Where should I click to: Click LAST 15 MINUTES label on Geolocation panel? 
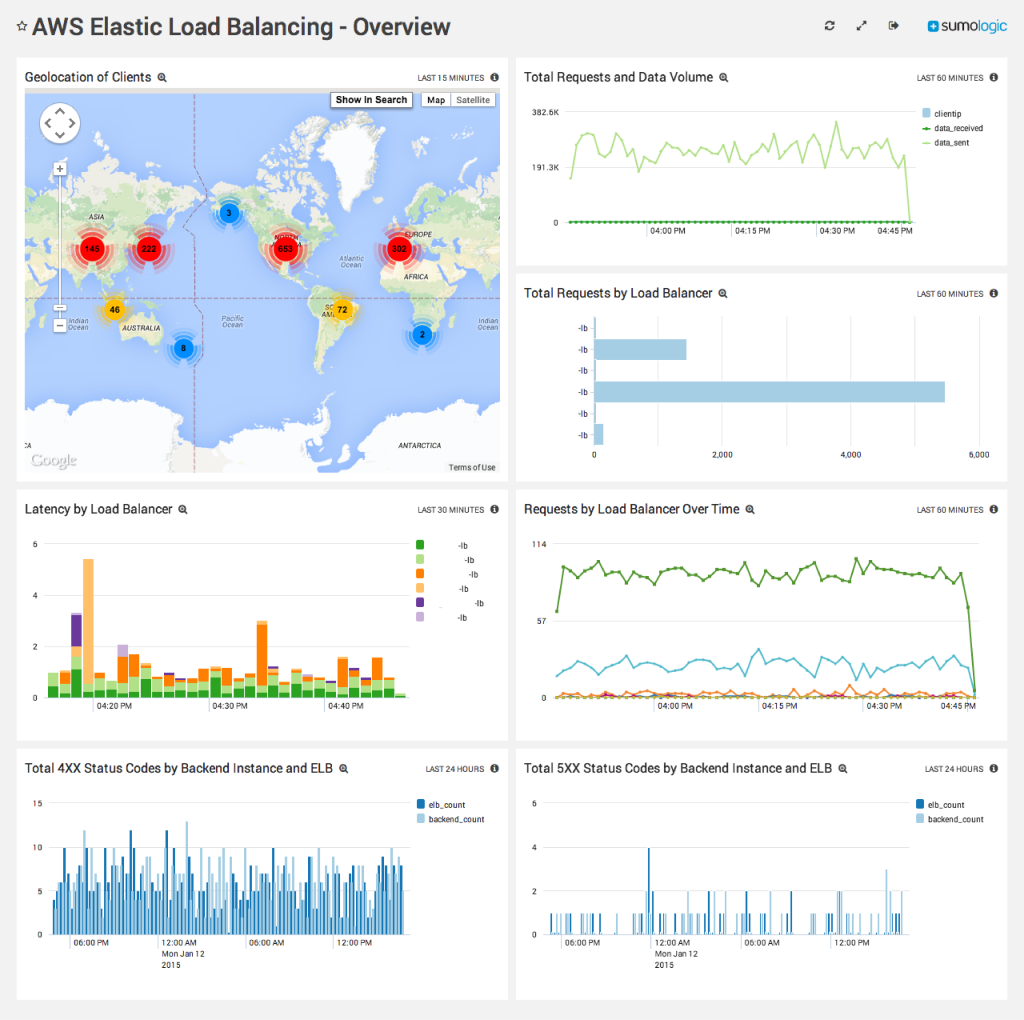point(451,78)
